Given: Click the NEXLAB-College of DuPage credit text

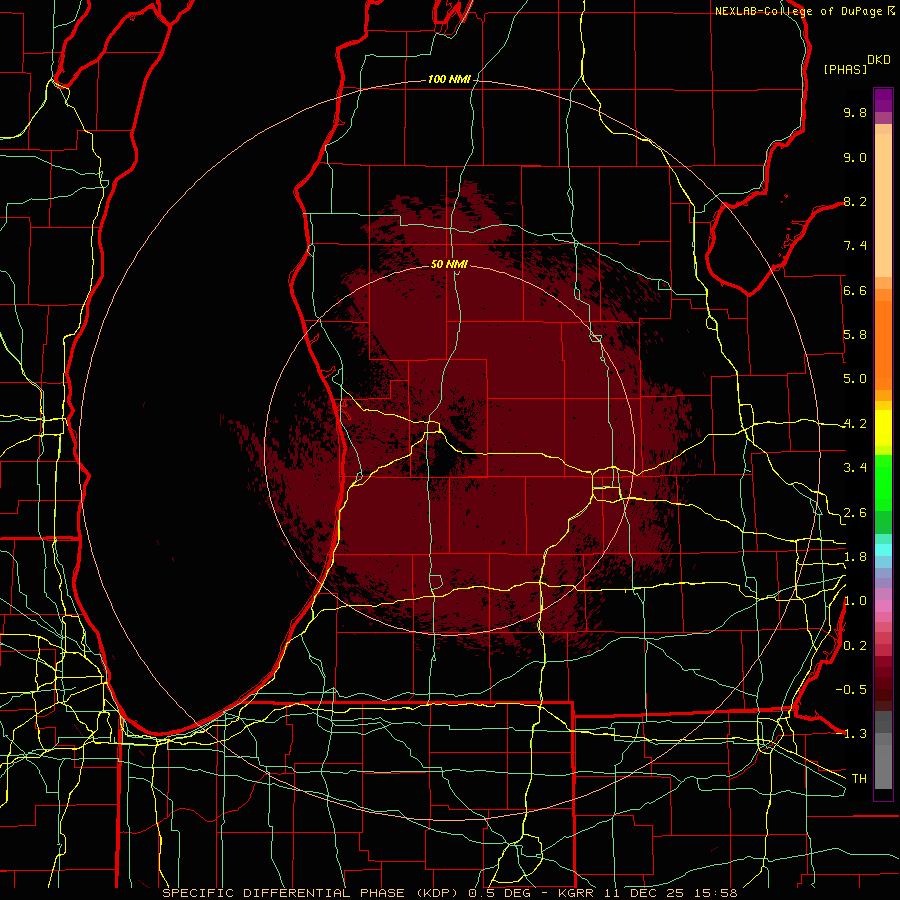Looking at the screenshot, I should [x=798, y=11].
